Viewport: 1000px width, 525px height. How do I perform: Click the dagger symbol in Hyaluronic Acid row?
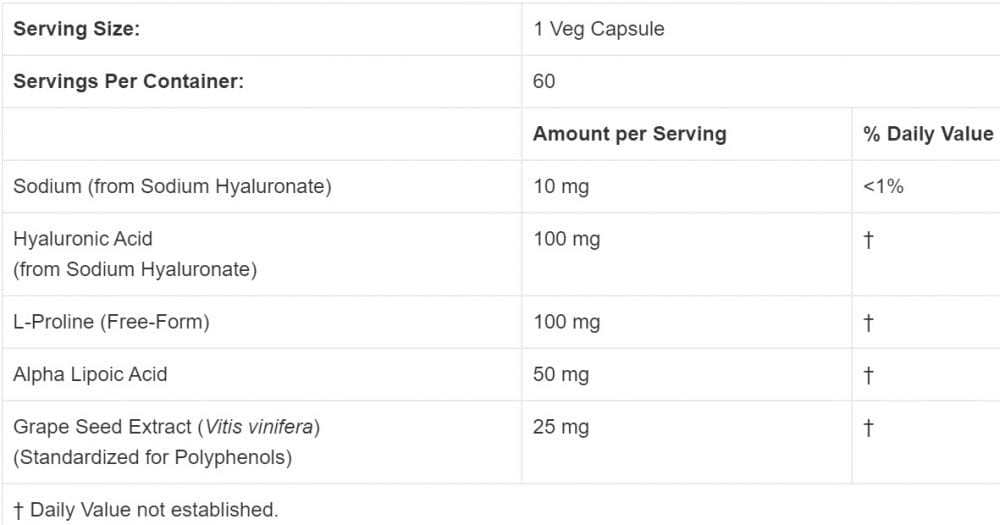tap(869, 240)
